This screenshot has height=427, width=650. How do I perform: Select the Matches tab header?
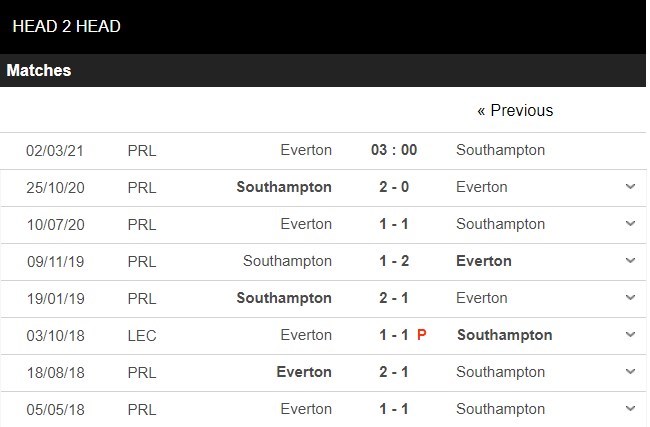pyautogui.click(x=39, y=71)
